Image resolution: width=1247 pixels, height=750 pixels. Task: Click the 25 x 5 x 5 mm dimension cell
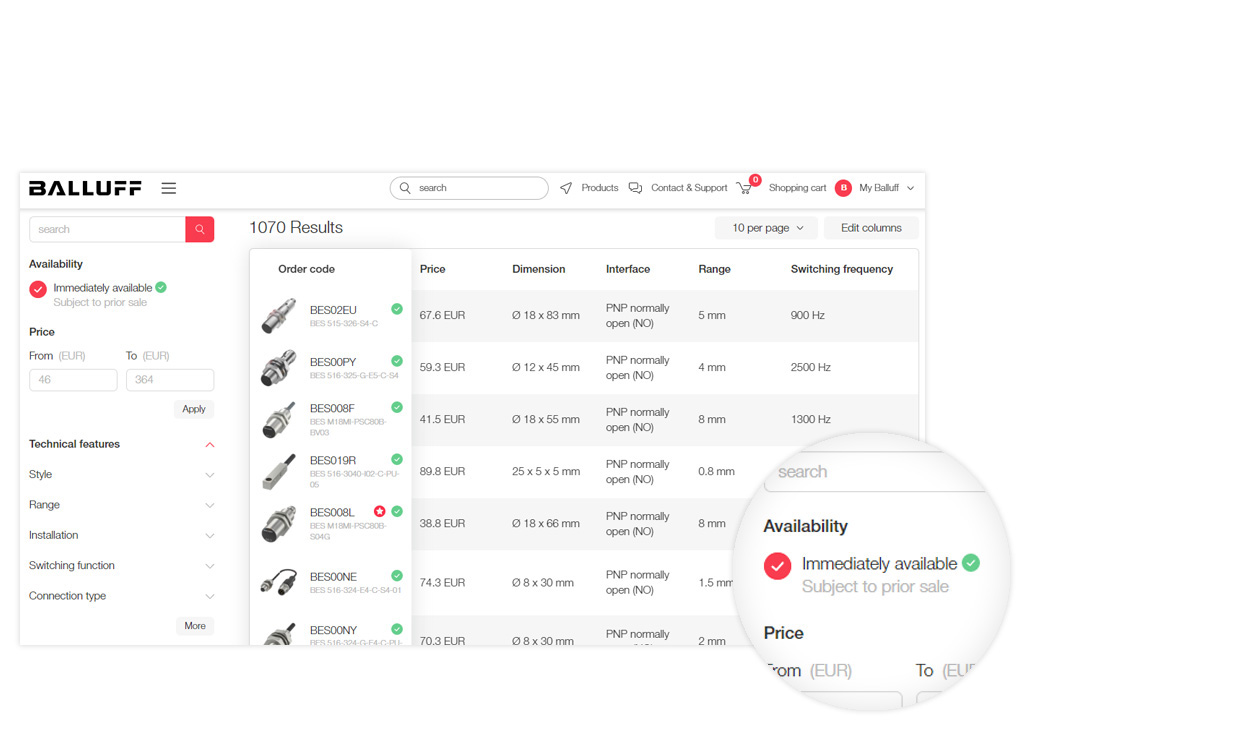[545, 471]
